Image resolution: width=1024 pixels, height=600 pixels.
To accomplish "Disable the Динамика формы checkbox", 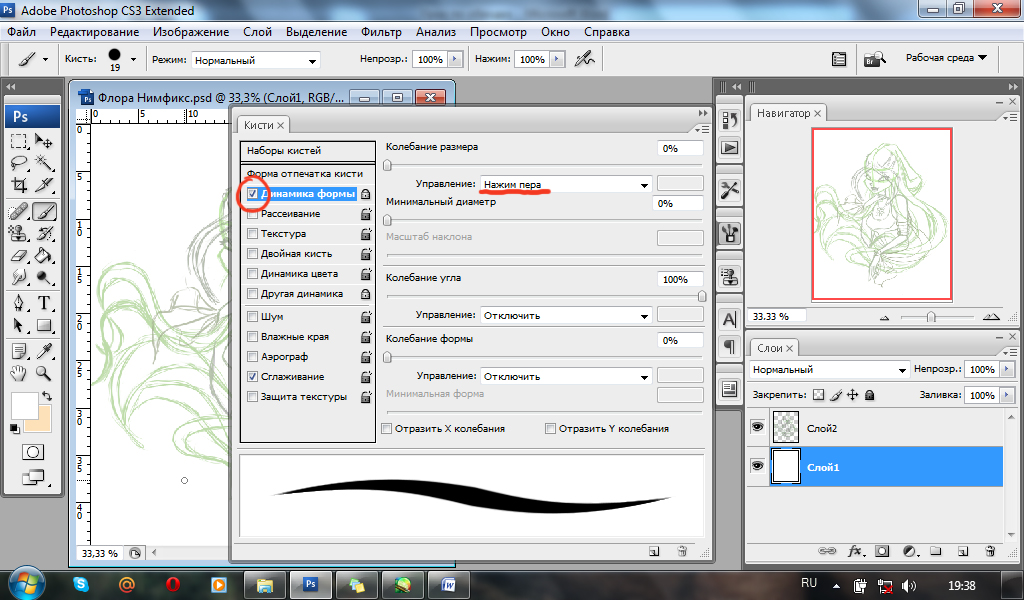I will coord(253,194).
